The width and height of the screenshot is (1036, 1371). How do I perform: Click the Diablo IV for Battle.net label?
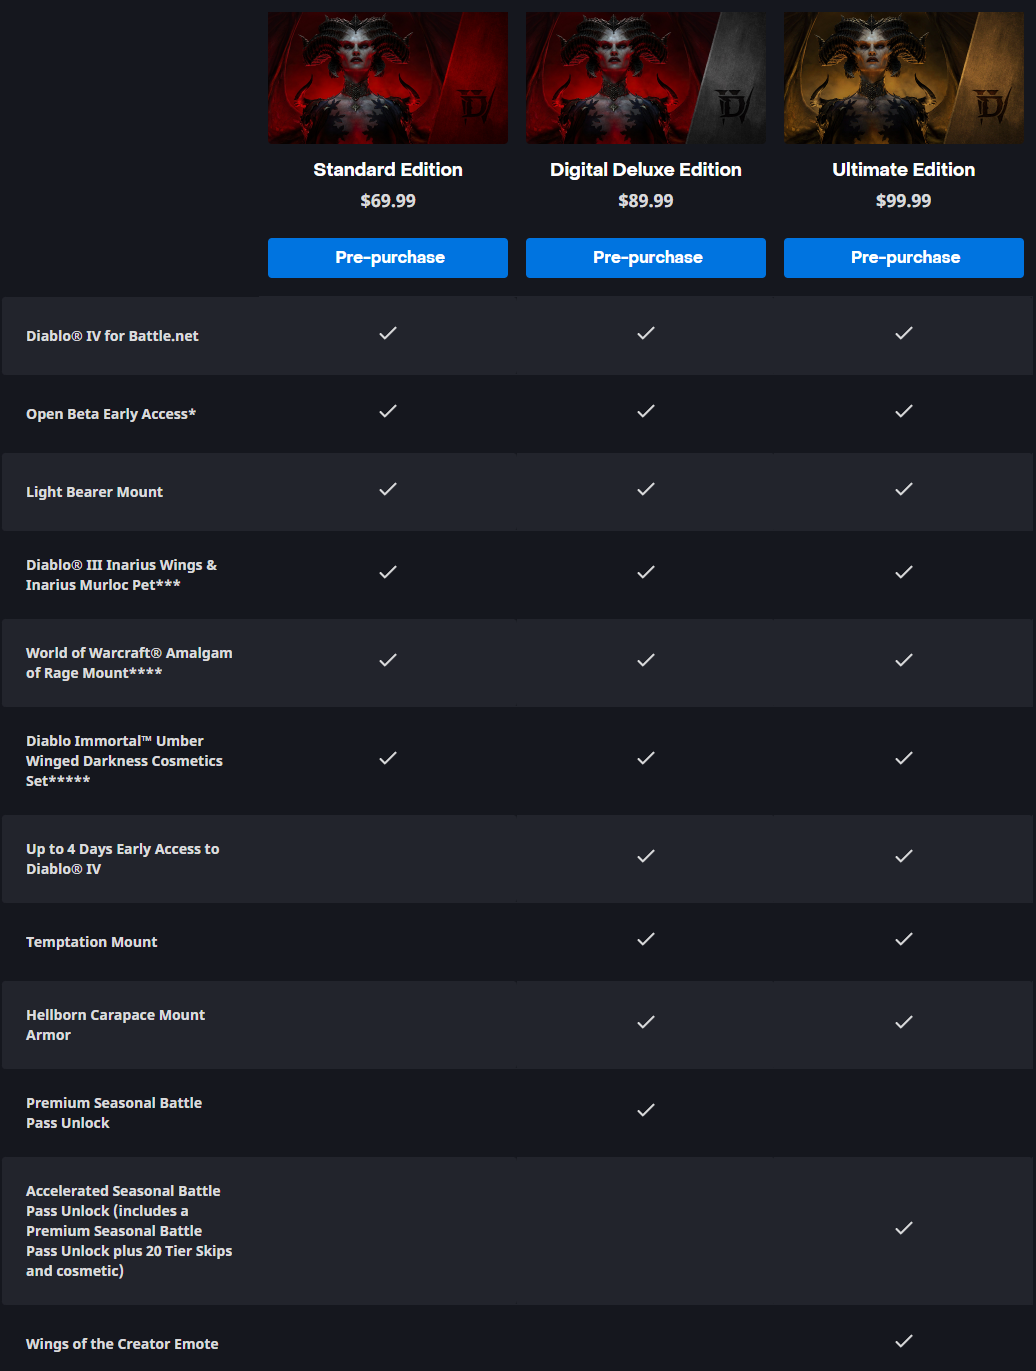click(x=112, y=336)
